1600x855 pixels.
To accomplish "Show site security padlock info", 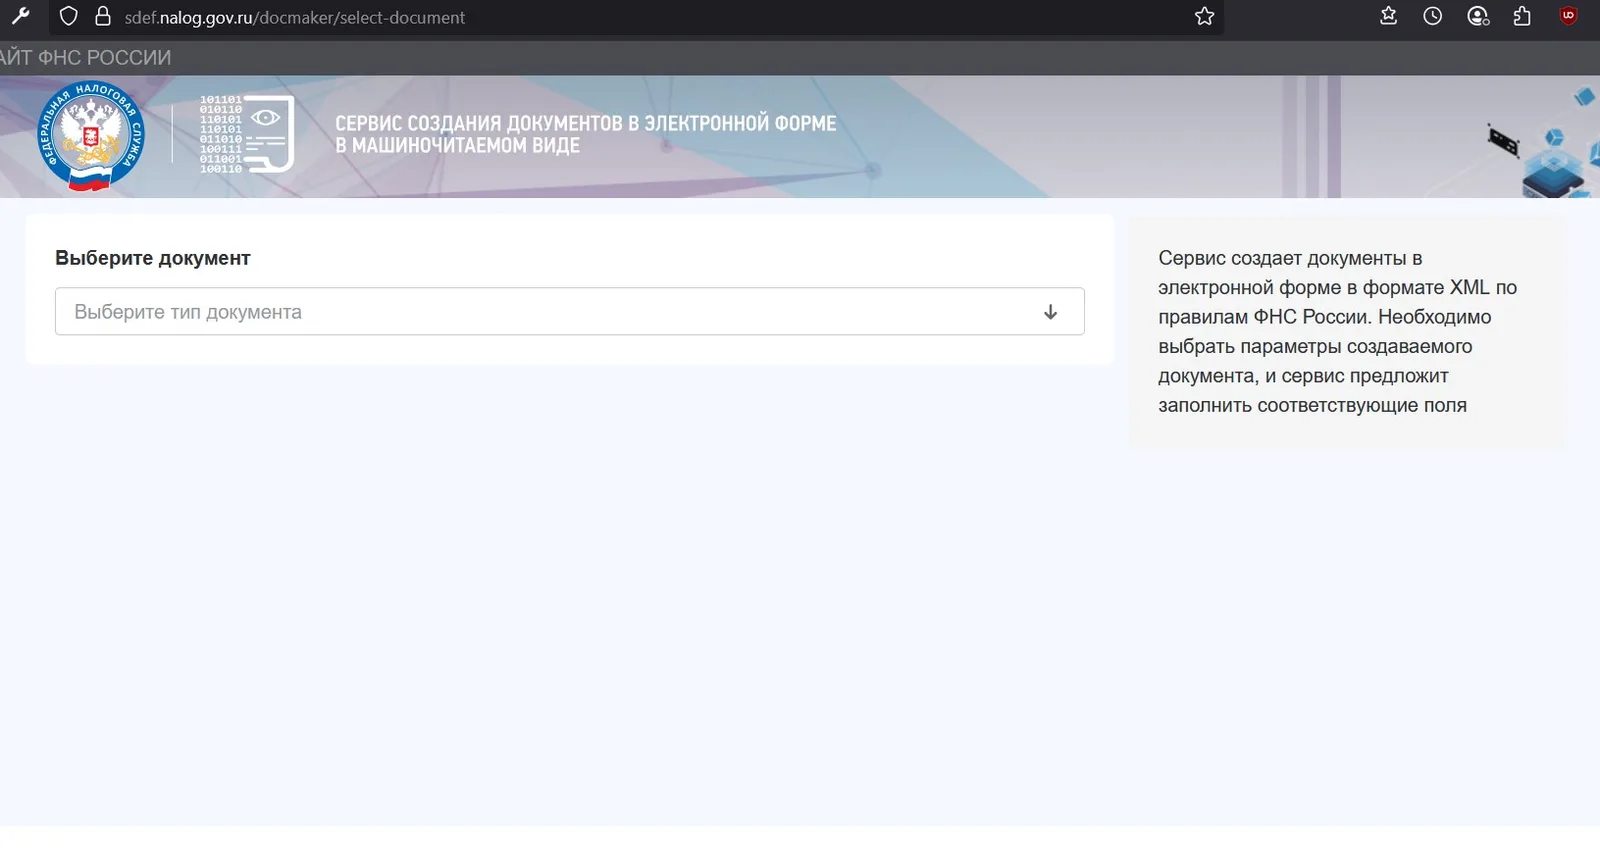I will coord(102,17).
